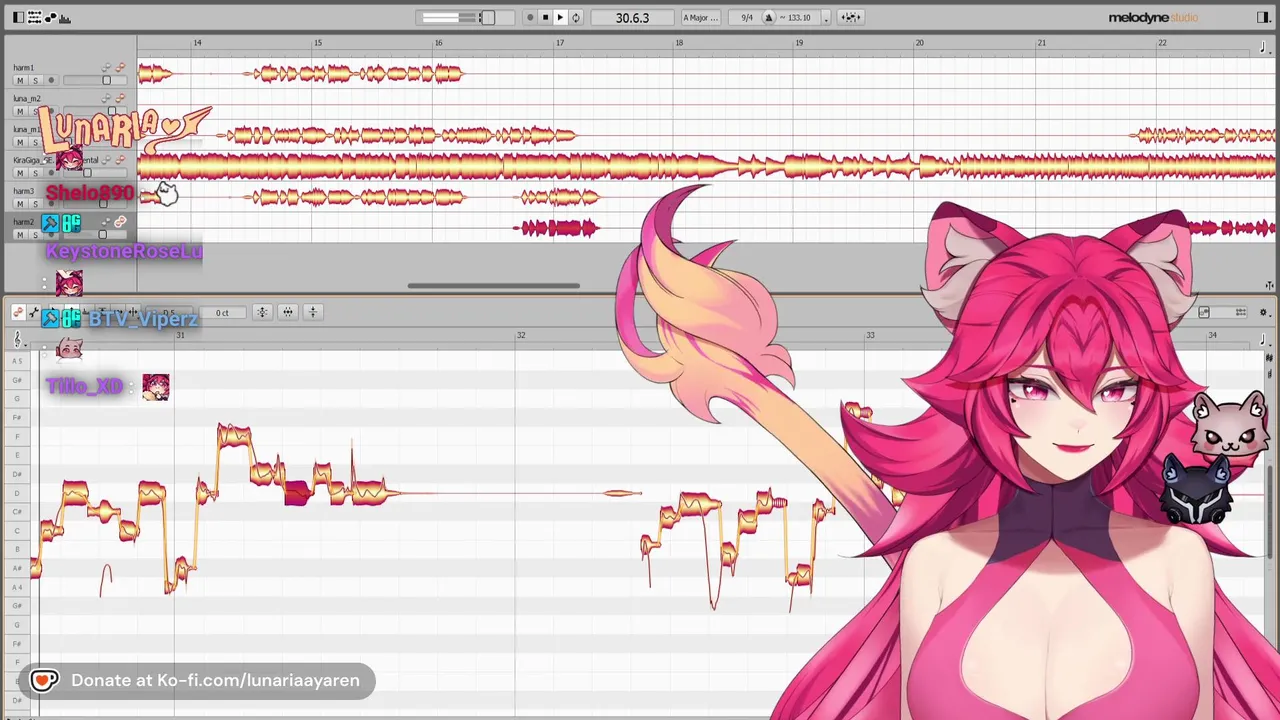Viewport: 1280px width, 720px height.
Task: Select the harm1 track name
Action: tap(24, 67)
